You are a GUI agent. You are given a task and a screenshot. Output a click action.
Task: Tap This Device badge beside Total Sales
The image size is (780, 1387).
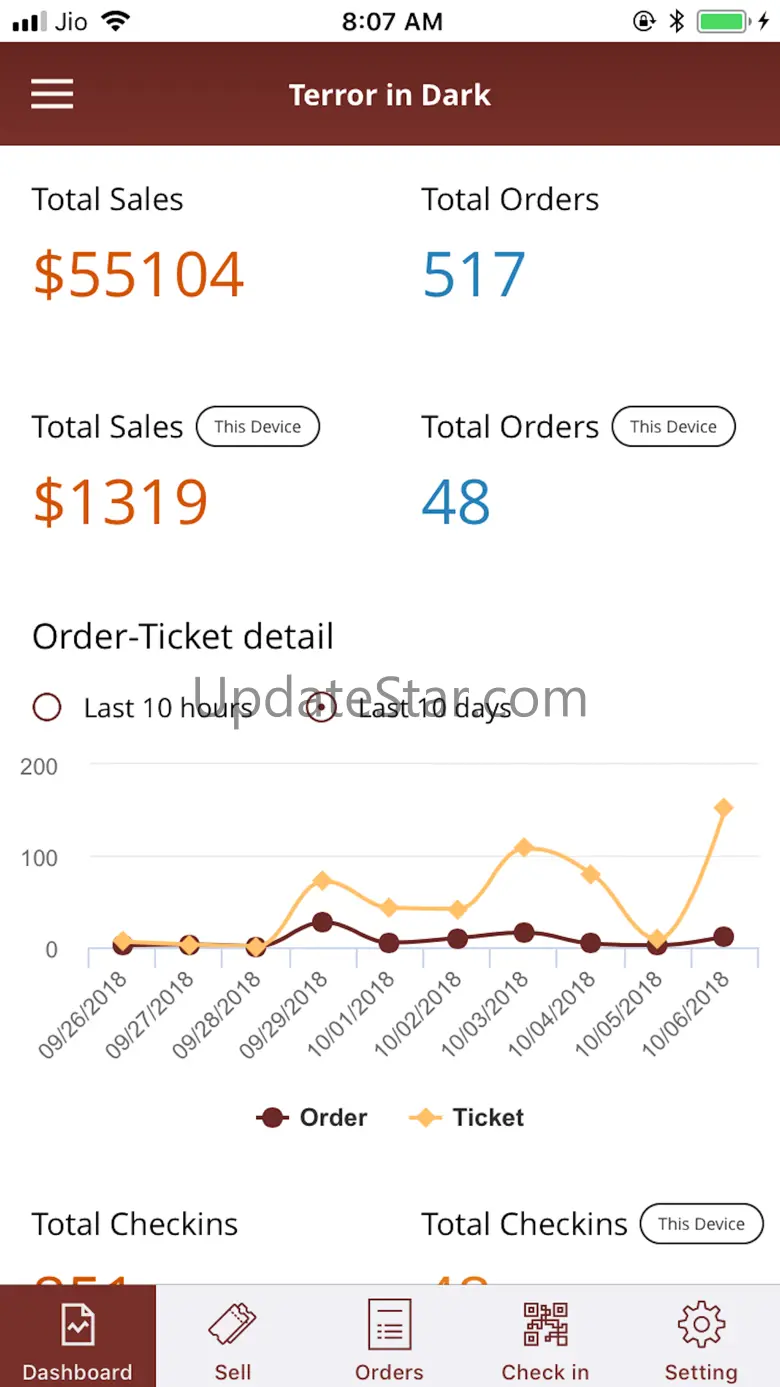tap(257, 427)
